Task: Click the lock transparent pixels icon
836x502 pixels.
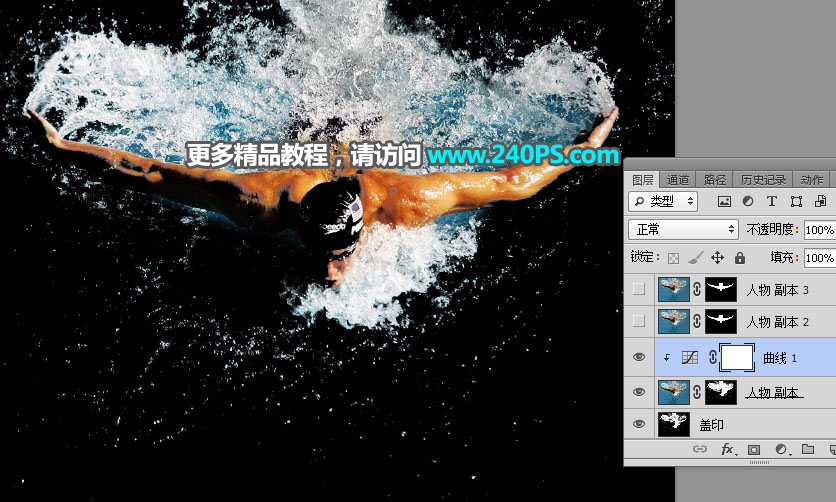Action: click(x=674, y=258)
